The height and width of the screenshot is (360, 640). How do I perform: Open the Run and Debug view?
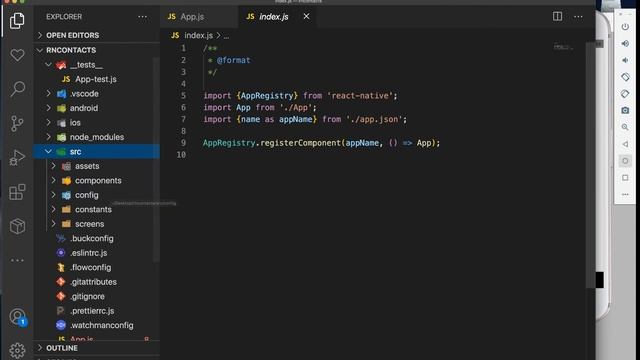click(17, 158)
